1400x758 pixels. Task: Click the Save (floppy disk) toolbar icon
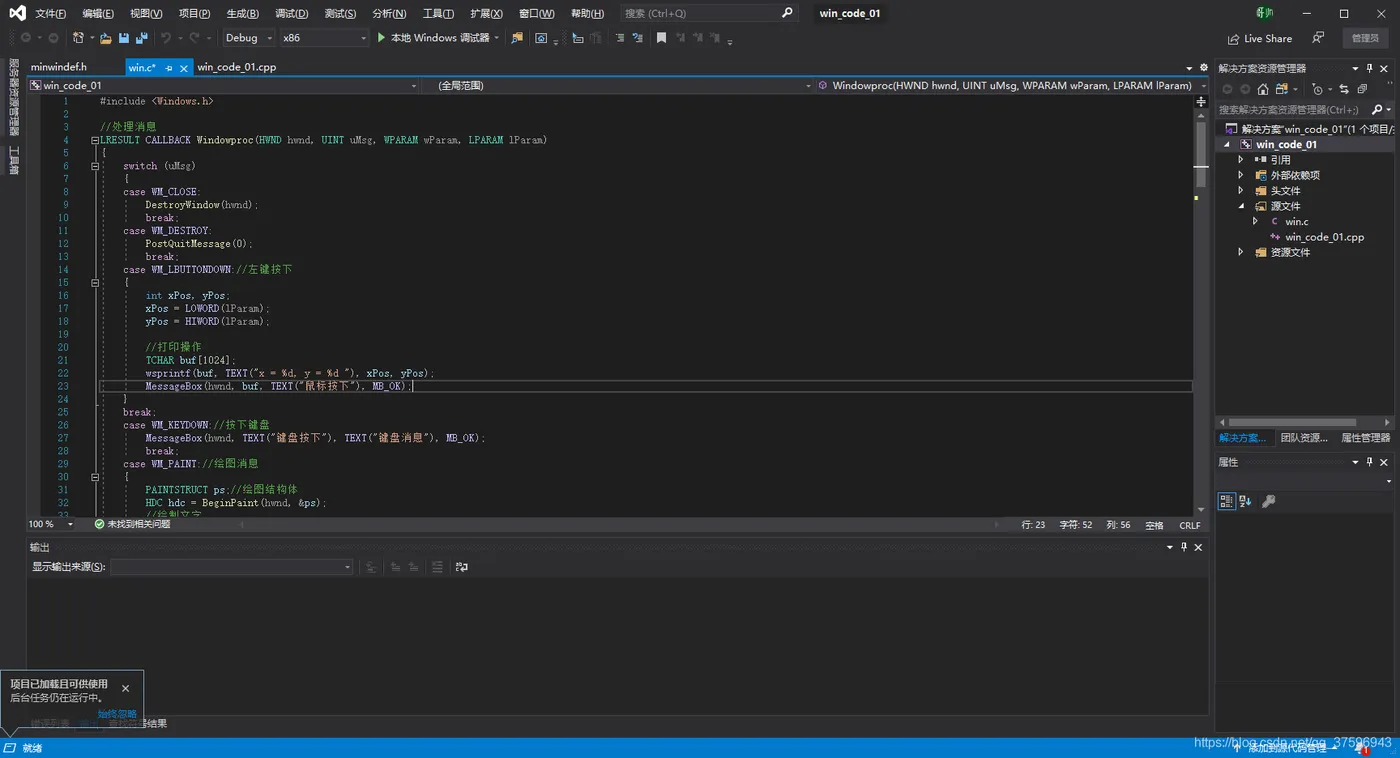coord(124,38)
